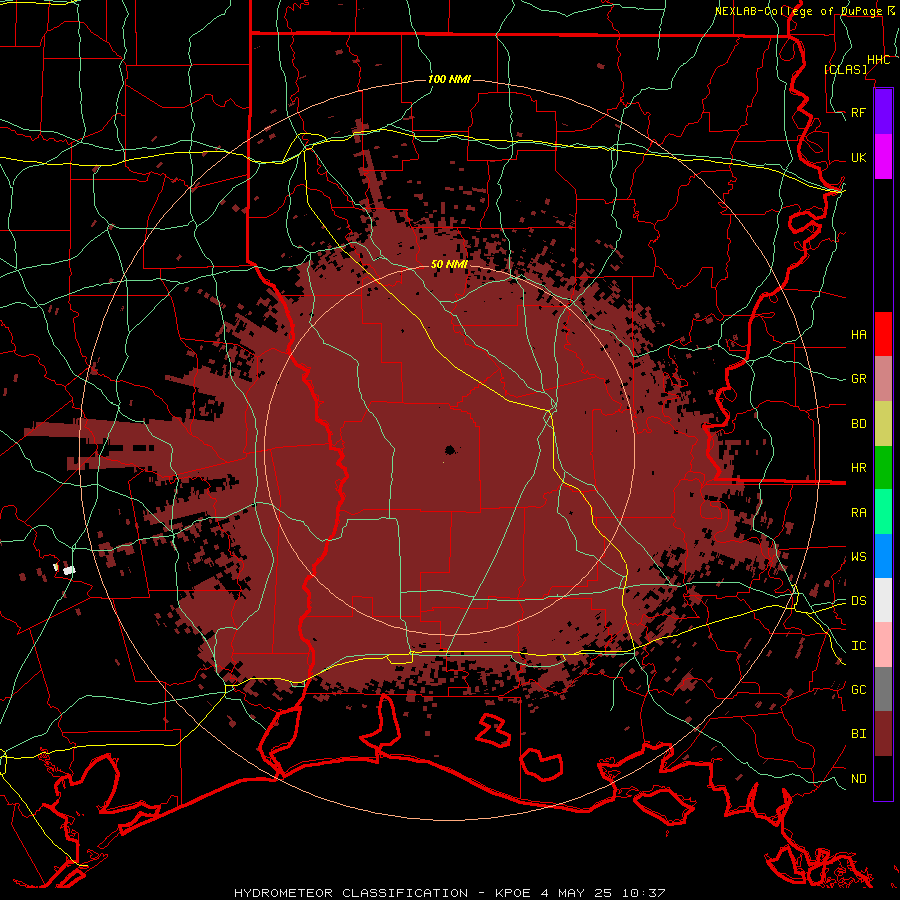Screen dimensions: 900x900
Task: Click the 'ND' legend label
Action: point(858,778)
